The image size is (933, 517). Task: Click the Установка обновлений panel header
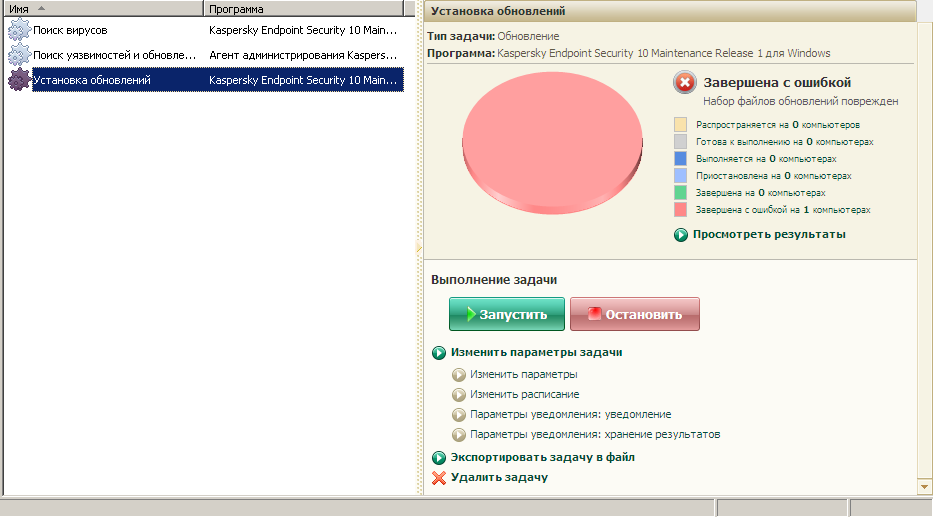point(670,11)
